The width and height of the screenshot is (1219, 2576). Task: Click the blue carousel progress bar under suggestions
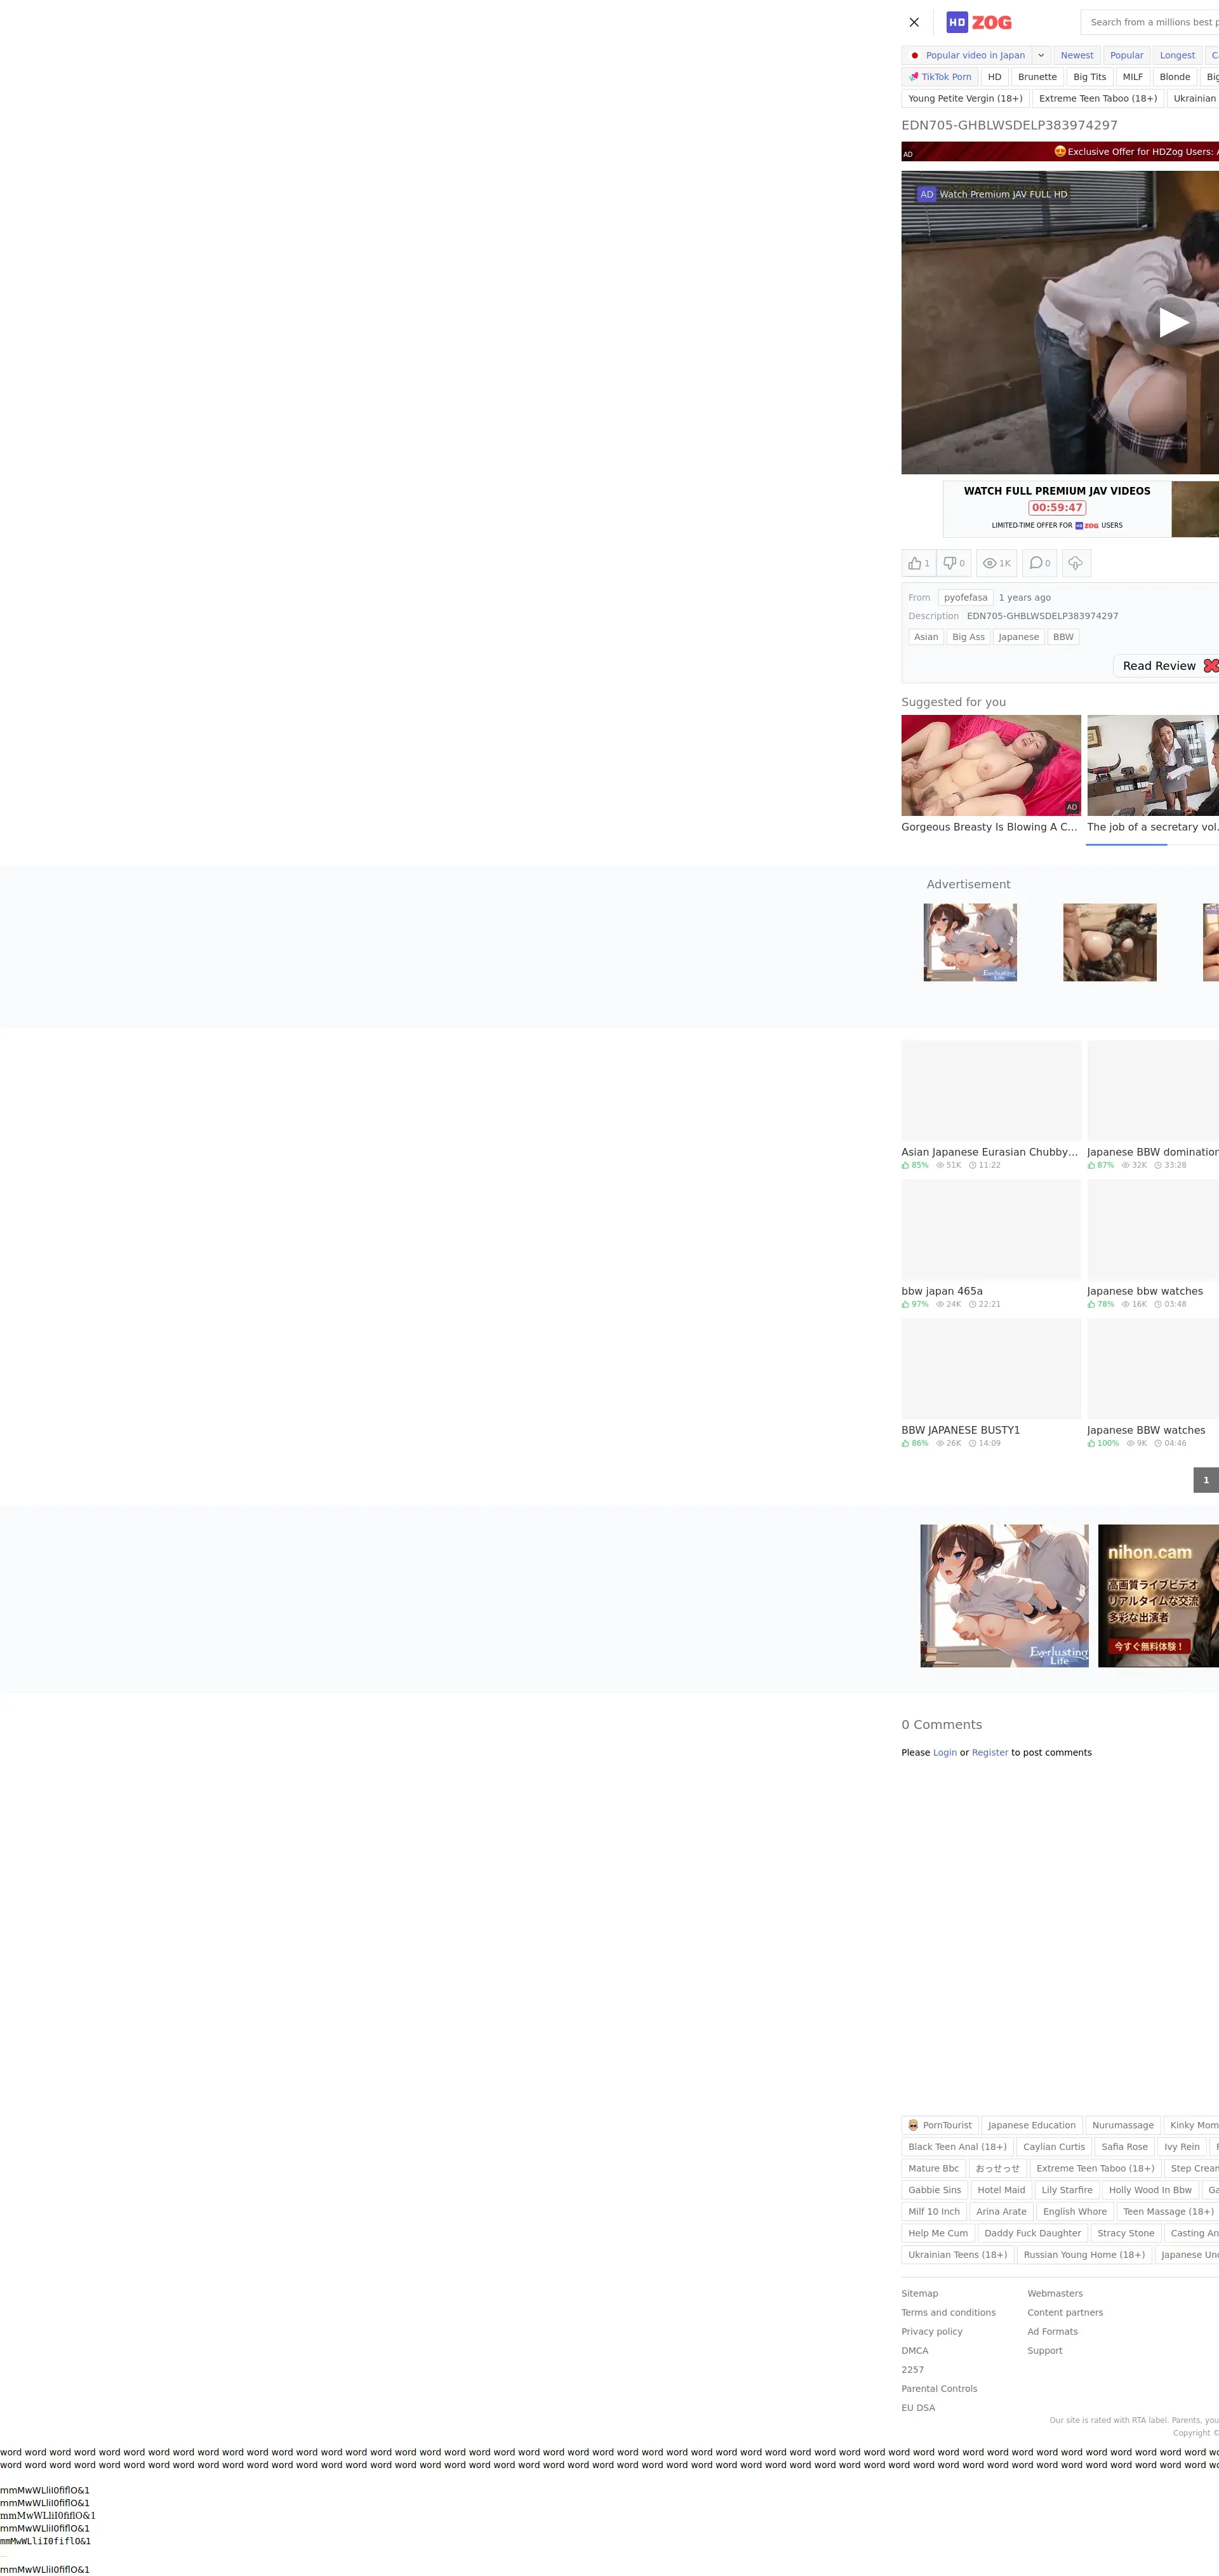pyautogui.click(x=1126, y=844)
